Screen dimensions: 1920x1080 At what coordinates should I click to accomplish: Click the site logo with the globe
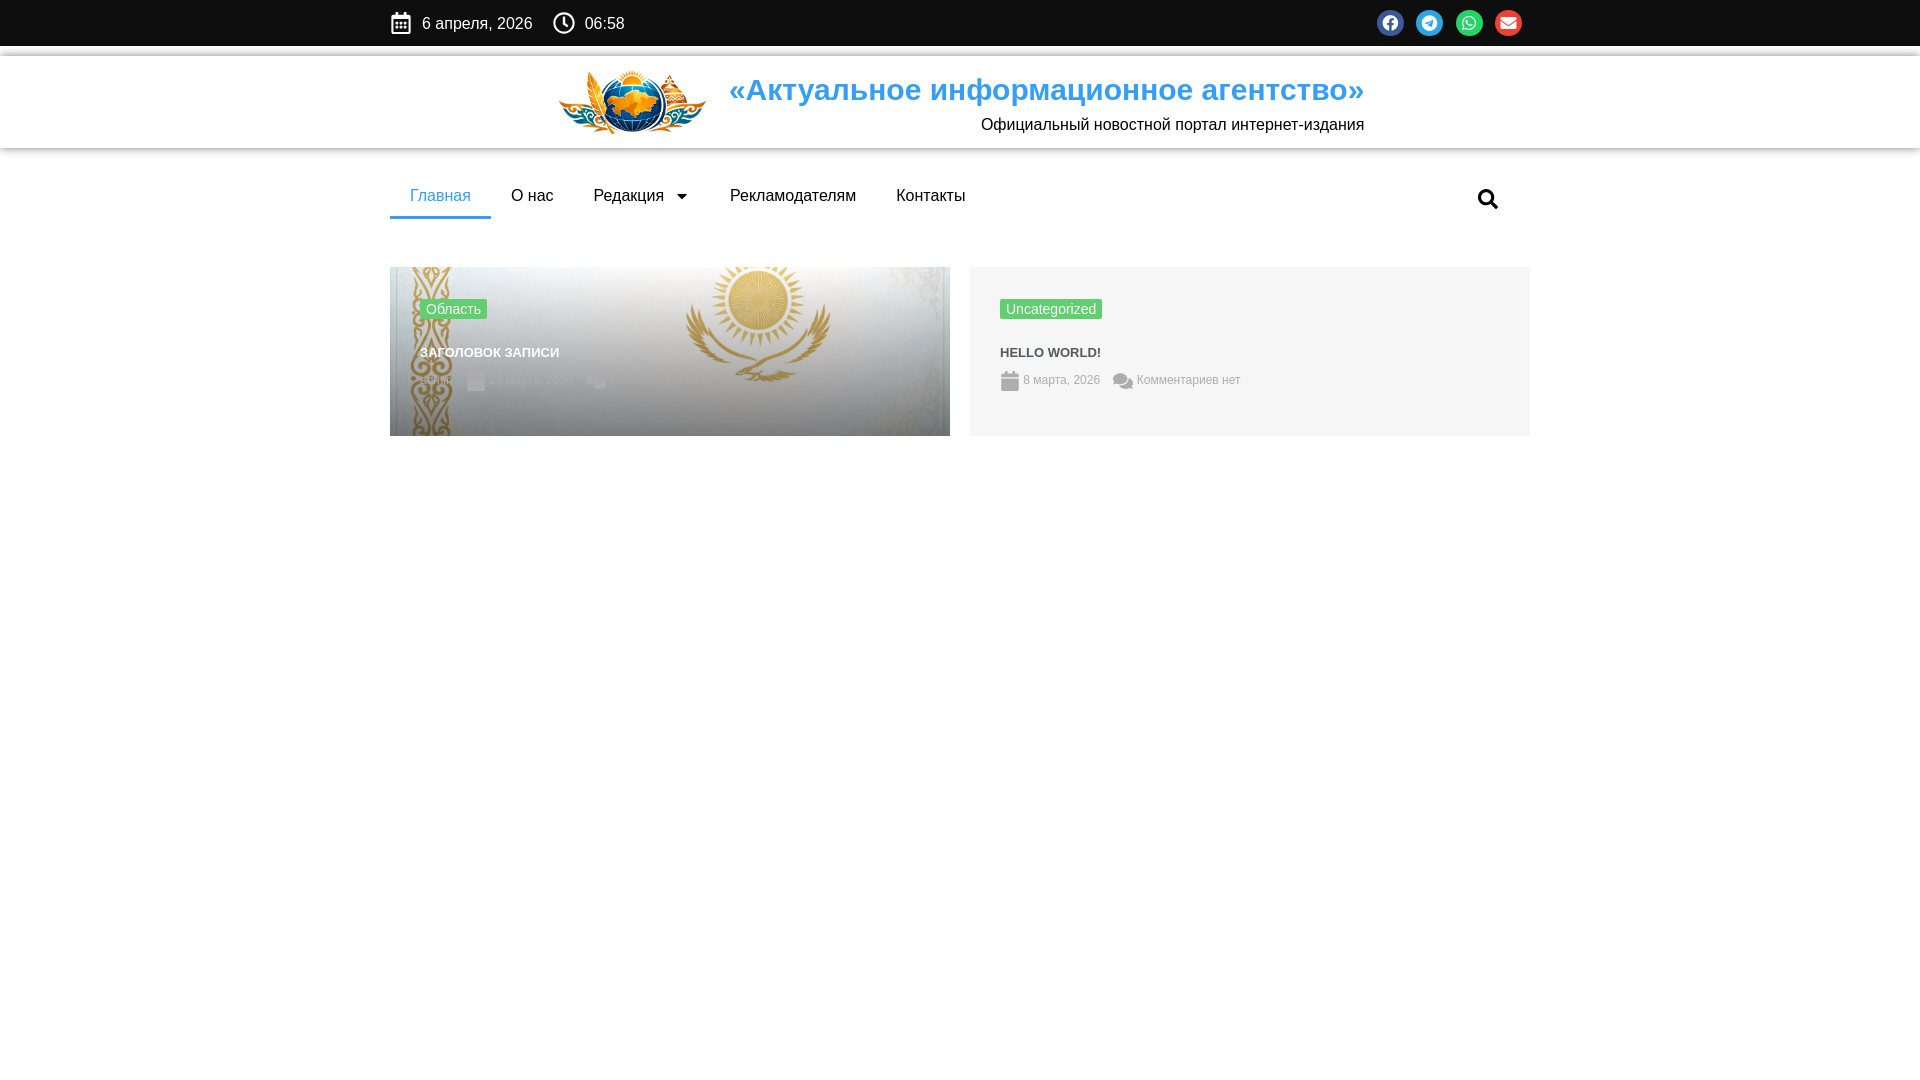(x=632, y=102)
